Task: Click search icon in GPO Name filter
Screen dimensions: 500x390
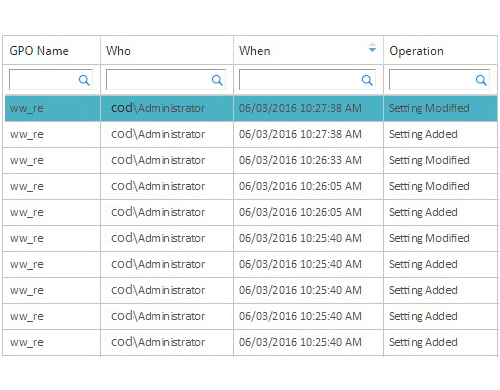Action: [x=84, y=80]
